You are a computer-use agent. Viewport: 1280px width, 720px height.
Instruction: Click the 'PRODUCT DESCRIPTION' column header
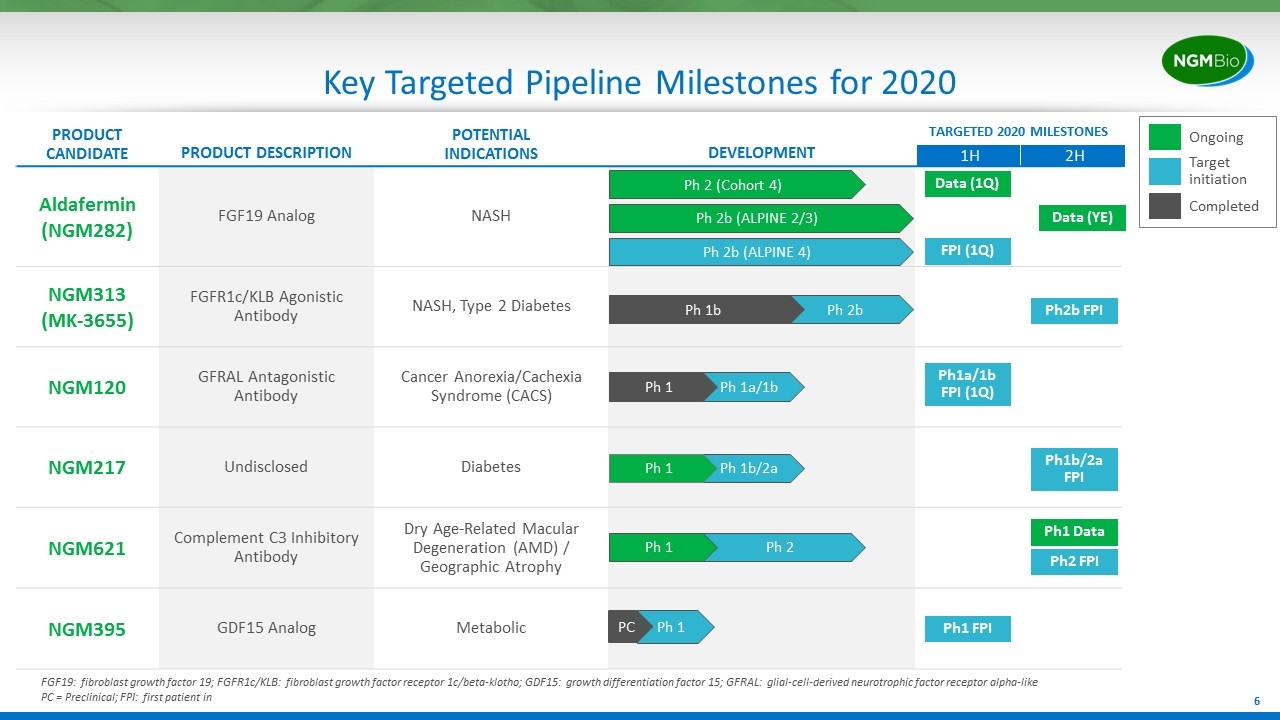pos(266,153)
